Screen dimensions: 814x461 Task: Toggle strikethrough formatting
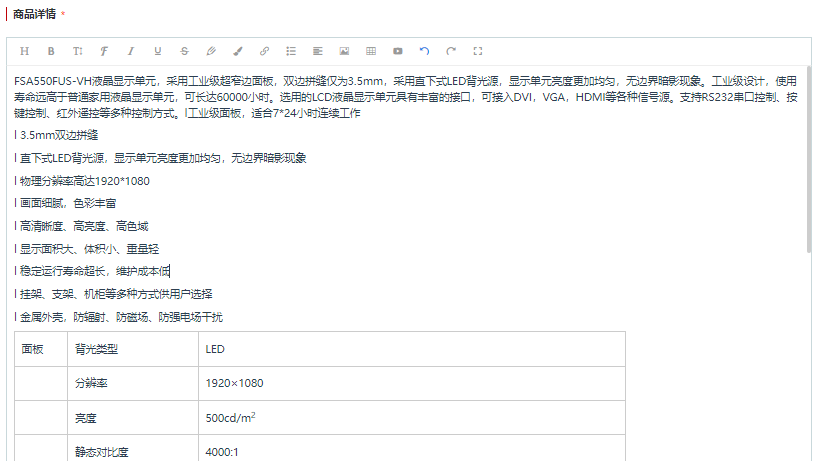click(184, 51)
